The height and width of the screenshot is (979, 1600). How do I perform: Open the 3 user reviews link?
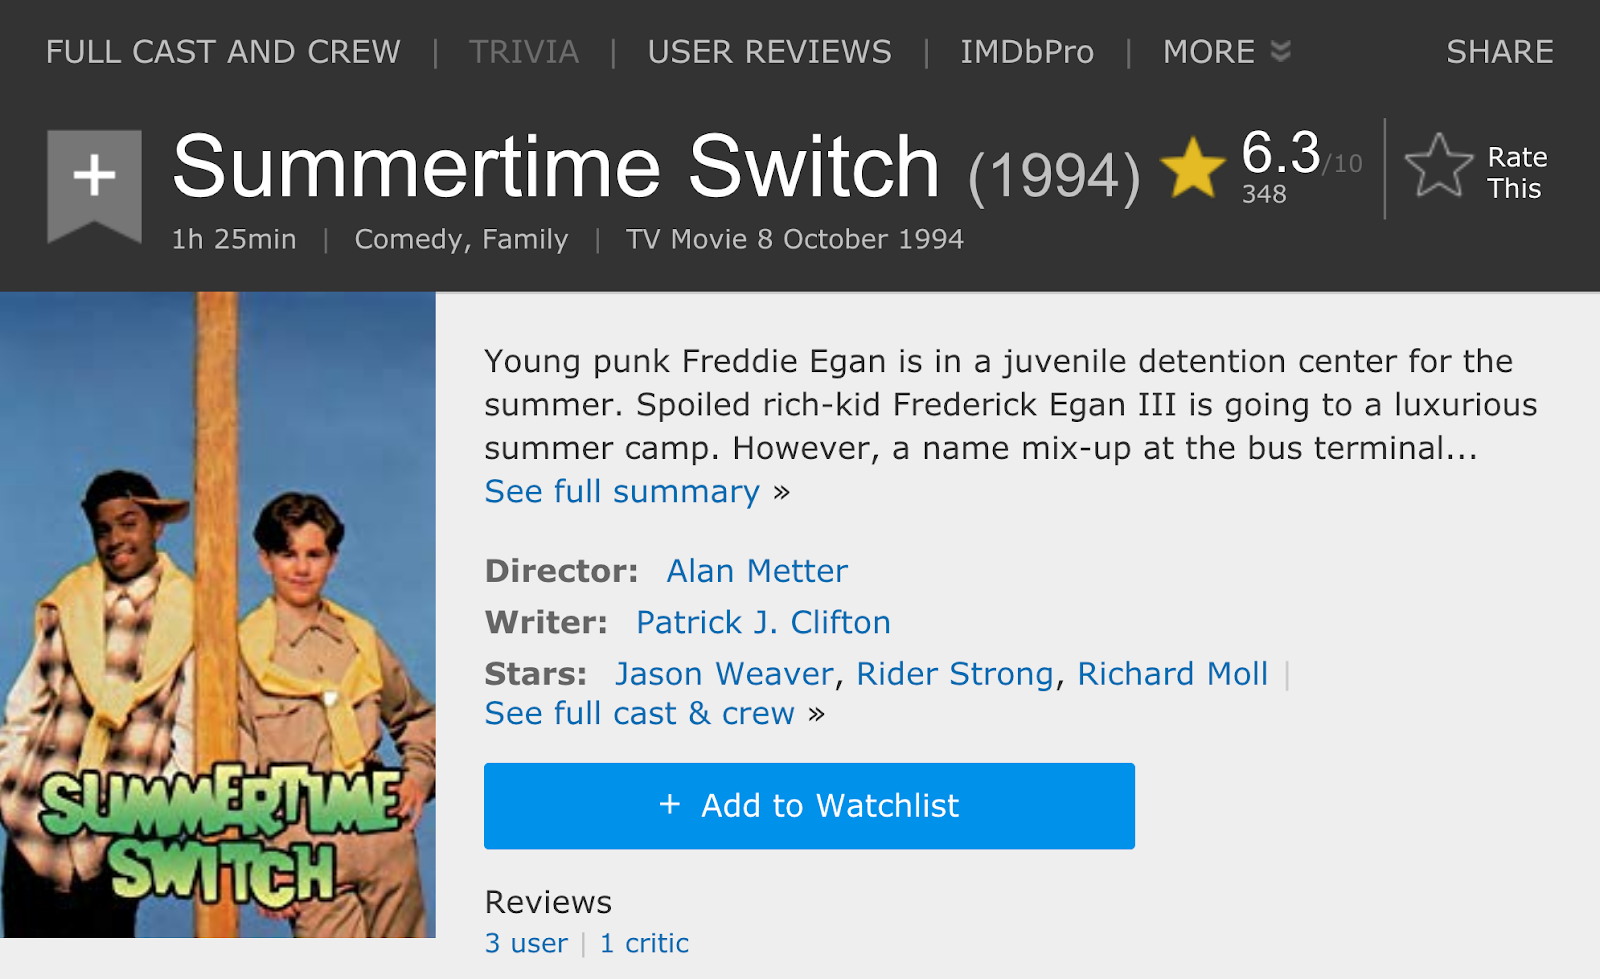pyautogui.click(x=526, y=944)
